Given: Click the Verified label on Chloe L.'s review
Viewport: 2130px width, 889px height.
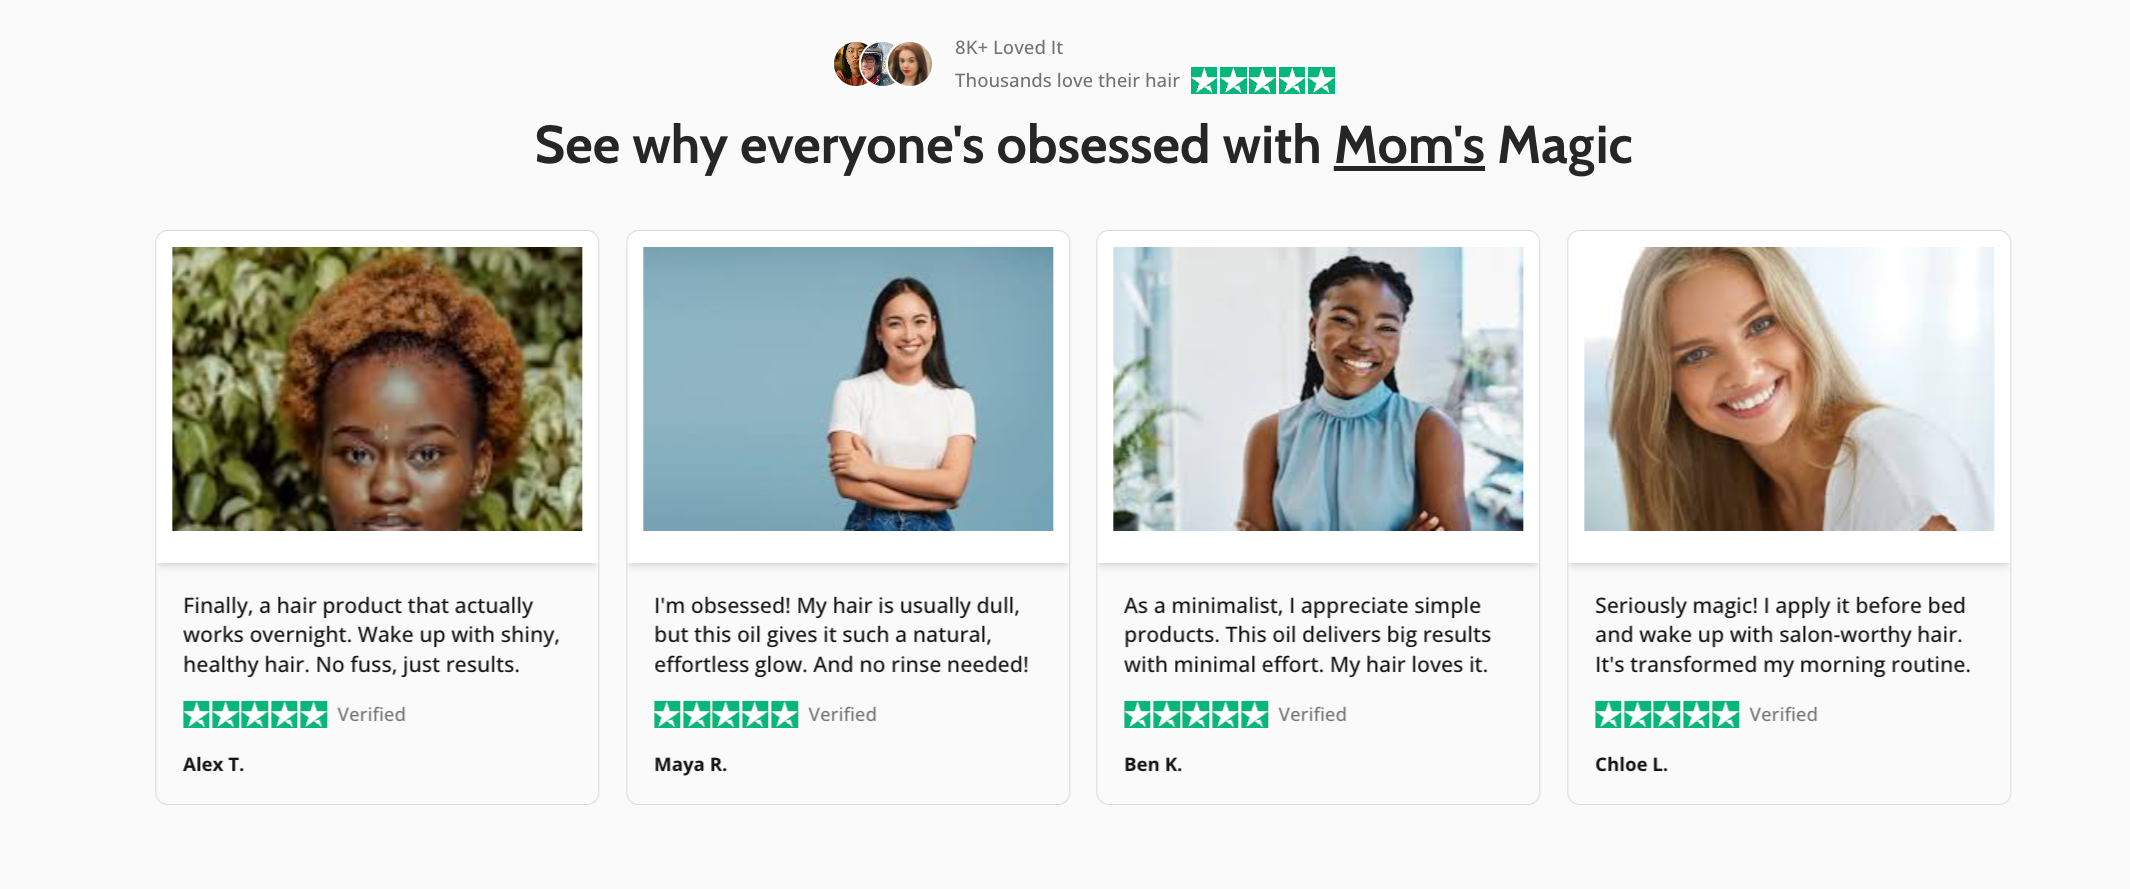Looking at the screenshot, I should tap(1783, 714).
